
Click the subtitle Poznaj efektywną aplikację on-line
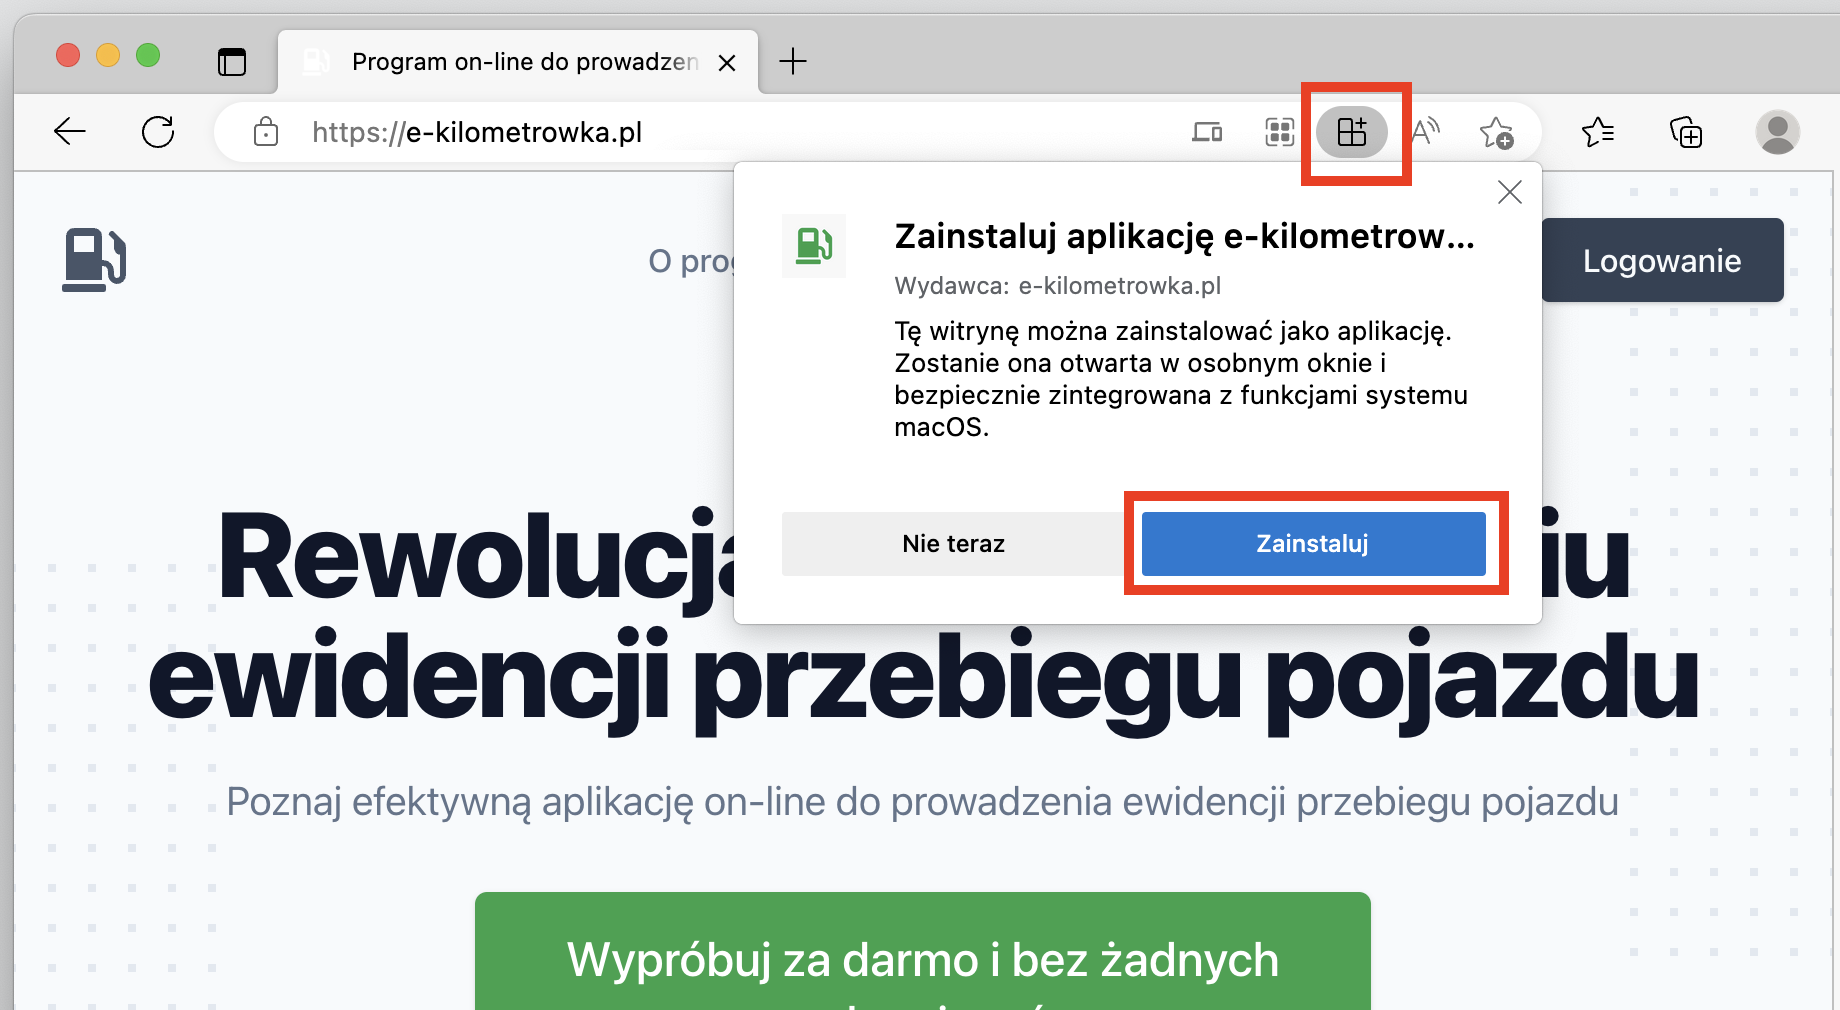[x=921, y=802]
